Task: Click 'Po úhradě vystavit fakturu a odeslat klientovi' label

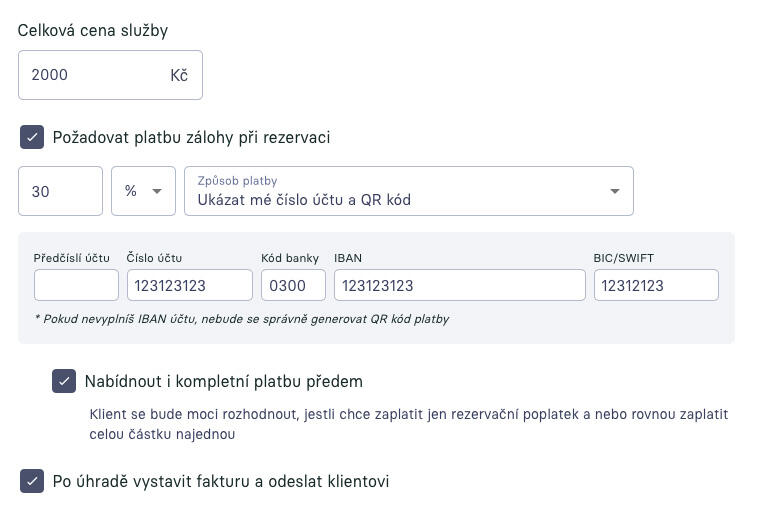Action: (x=220, y=481)
